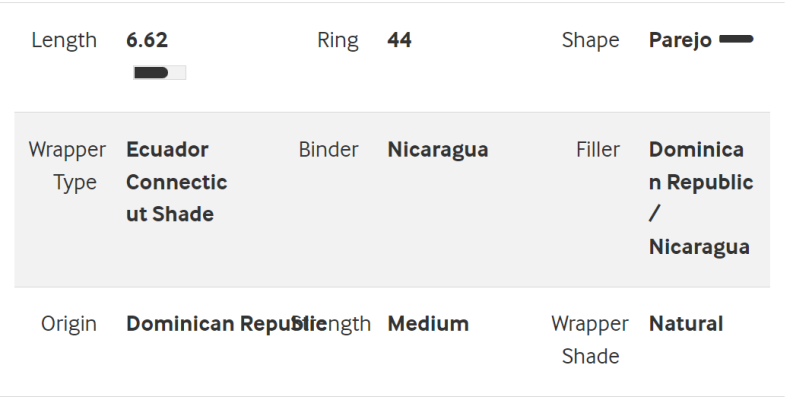The image size is (793, 400).
Task: Click the Strength value Medium
Action: 428,324
